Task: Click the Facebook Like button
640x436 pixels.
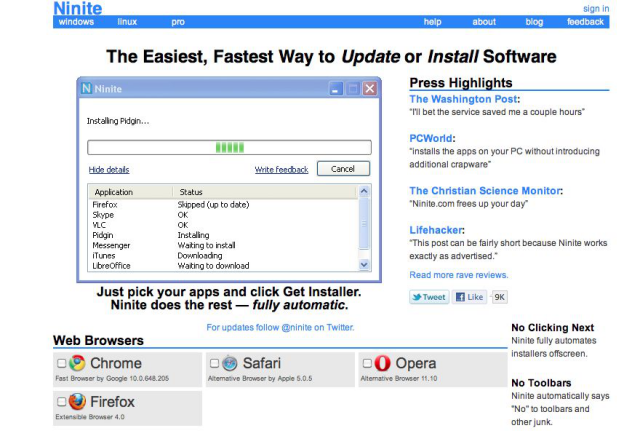Action: (469, 297)
